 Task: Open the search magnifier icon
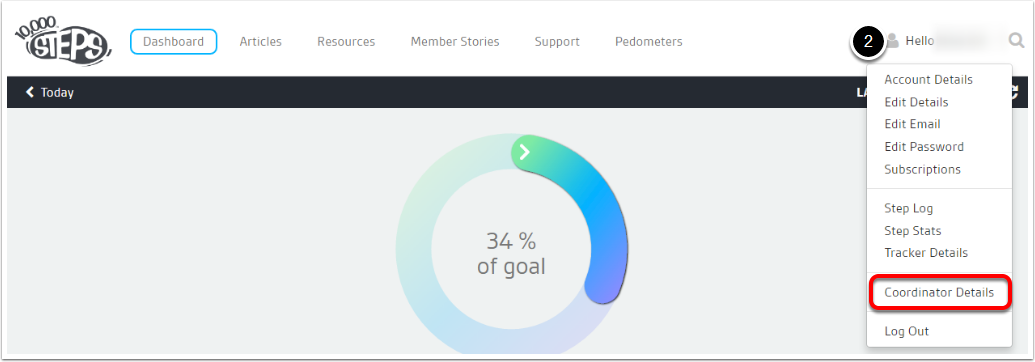pyautogui.click(x=1017, y=41)
